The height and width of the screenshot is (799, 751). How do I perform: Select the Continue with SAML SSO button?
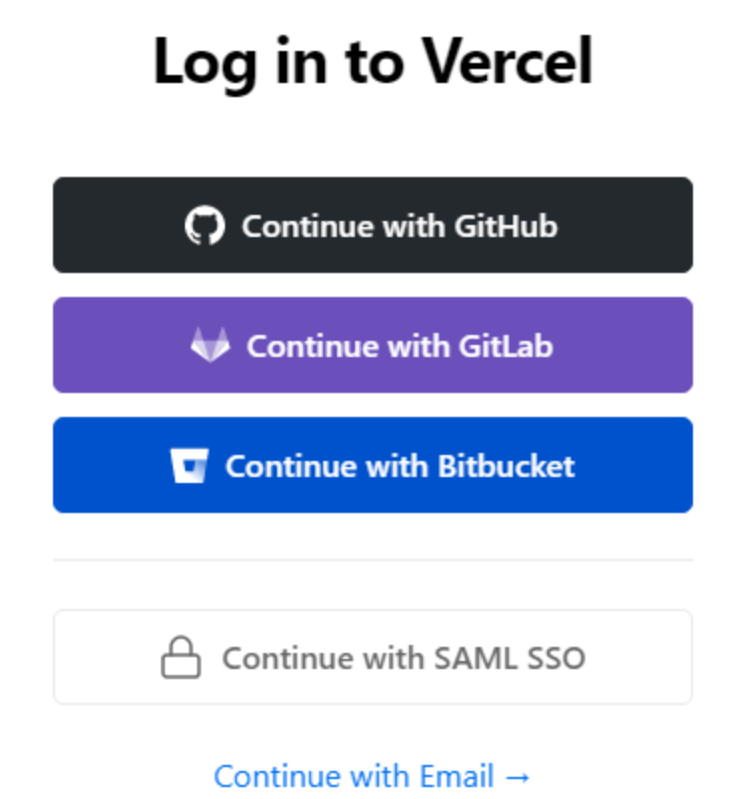click(x=373, y=658)
